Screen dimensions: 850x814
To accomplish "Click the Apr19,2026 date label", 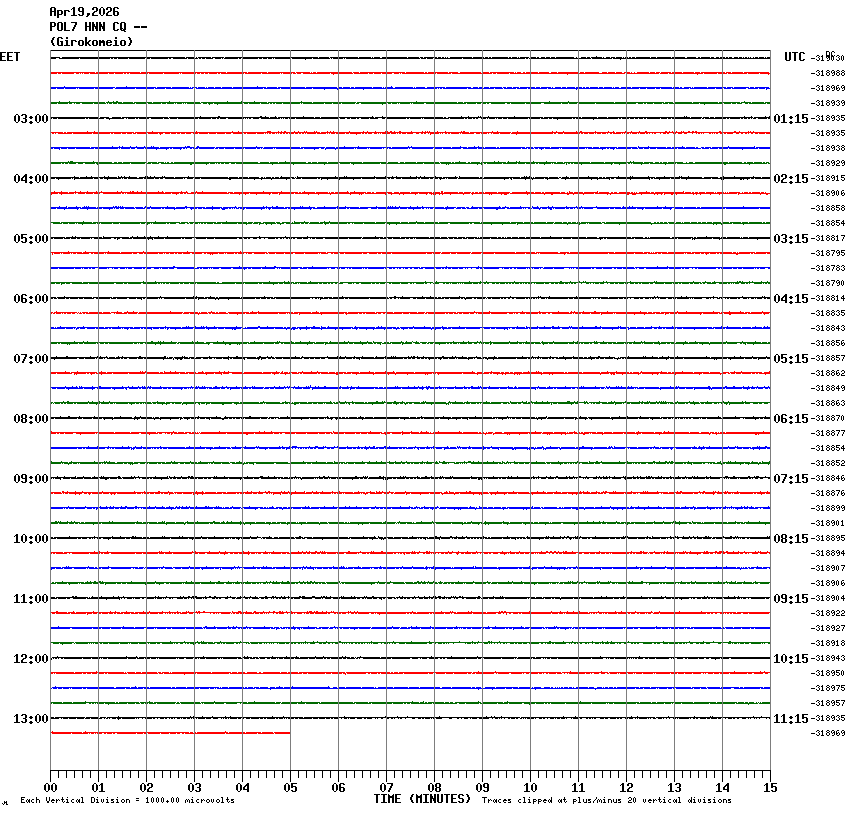I will [x=84, y=12].
